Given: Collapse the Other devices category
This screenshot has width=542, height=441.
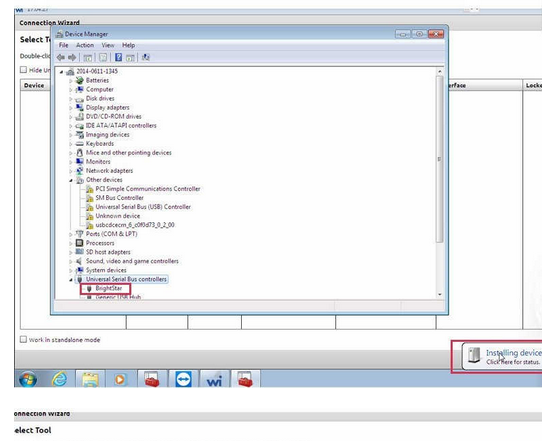Looking at the screenshot, I should 71,180.
